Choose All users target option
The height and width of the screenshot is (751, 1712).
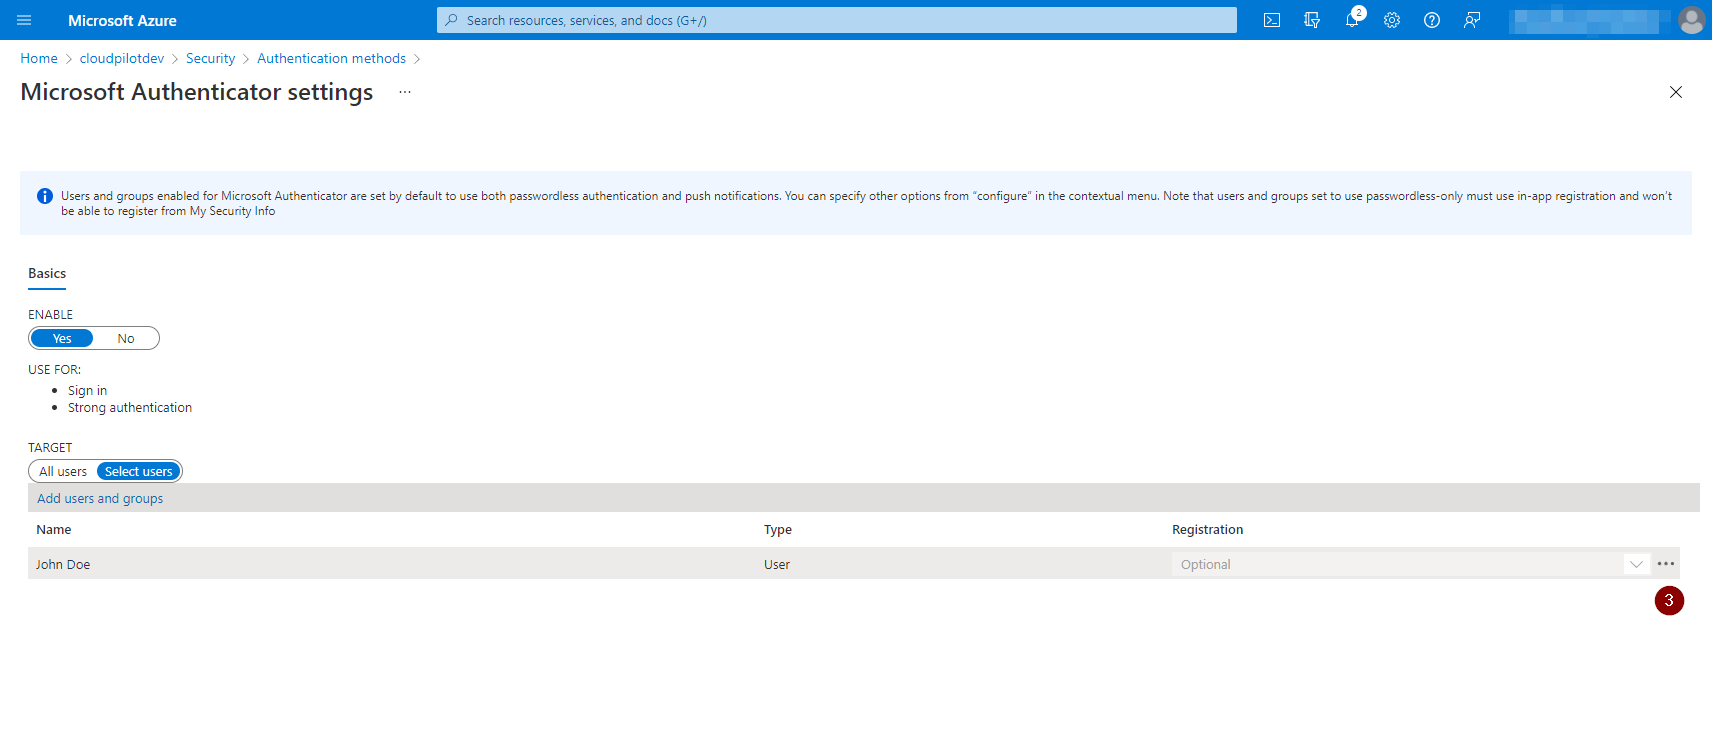point(63,471)
